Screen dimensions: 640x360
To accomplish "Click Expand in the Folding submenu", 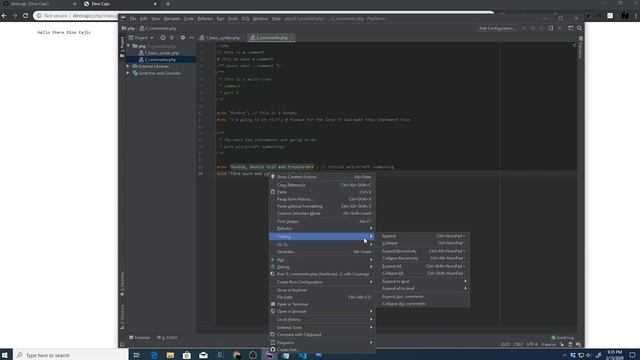I will click(423, 236).
